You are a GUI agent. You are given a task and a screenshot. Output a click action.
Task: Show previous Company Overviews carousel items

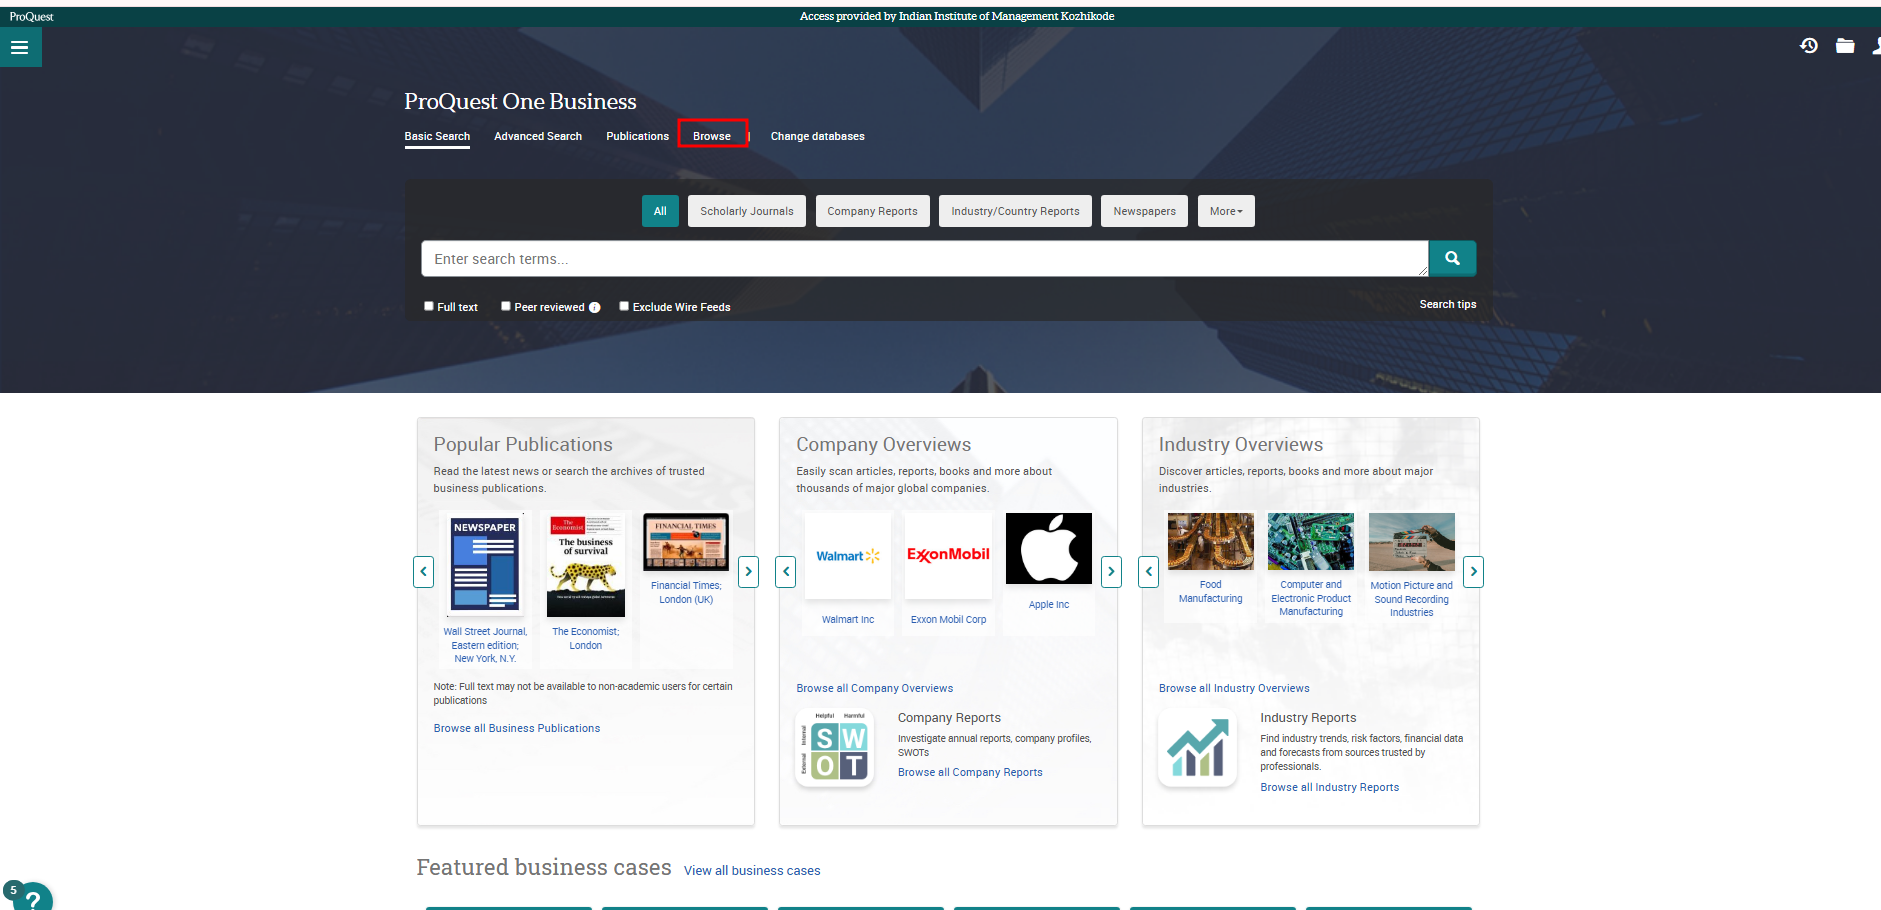pyautogui.click(x=786, y=572)
